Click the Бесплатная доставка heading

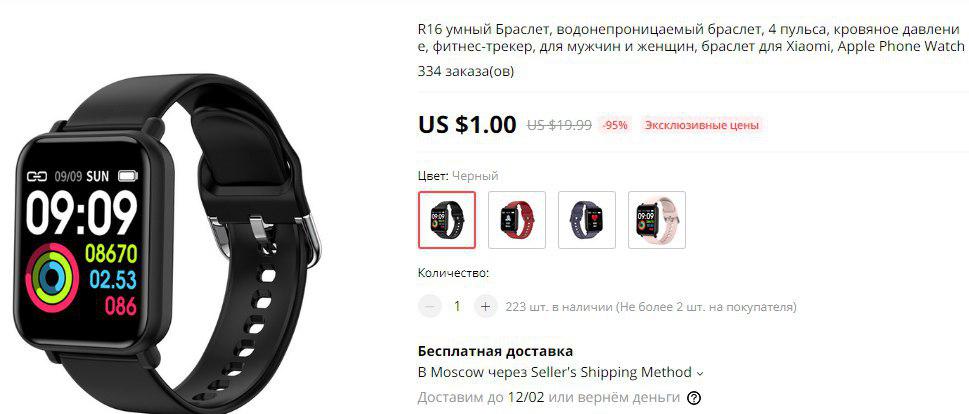(496, 352)
